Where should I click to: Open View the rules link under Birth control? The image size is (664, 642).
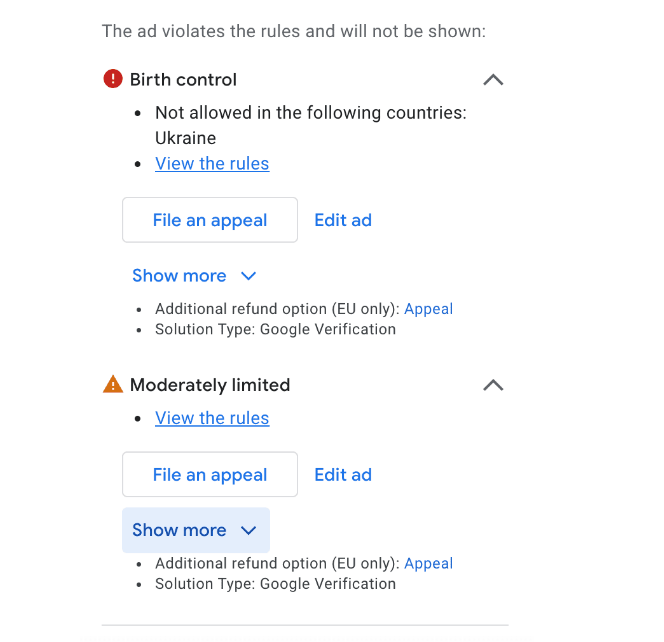click(212, 163)
